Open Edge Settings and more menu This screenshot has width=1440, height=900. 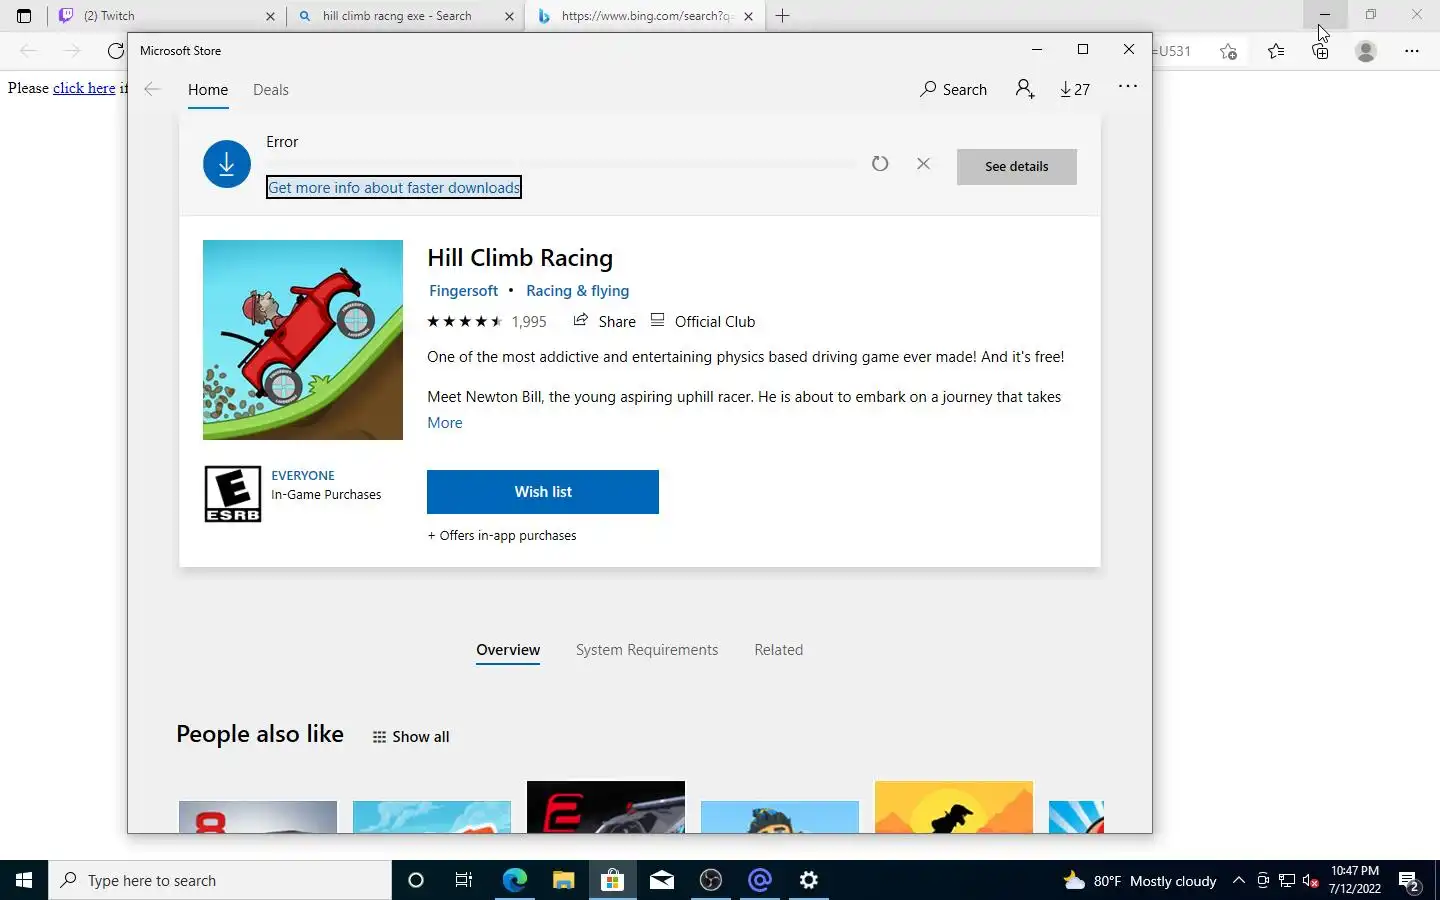(1412, 51)
